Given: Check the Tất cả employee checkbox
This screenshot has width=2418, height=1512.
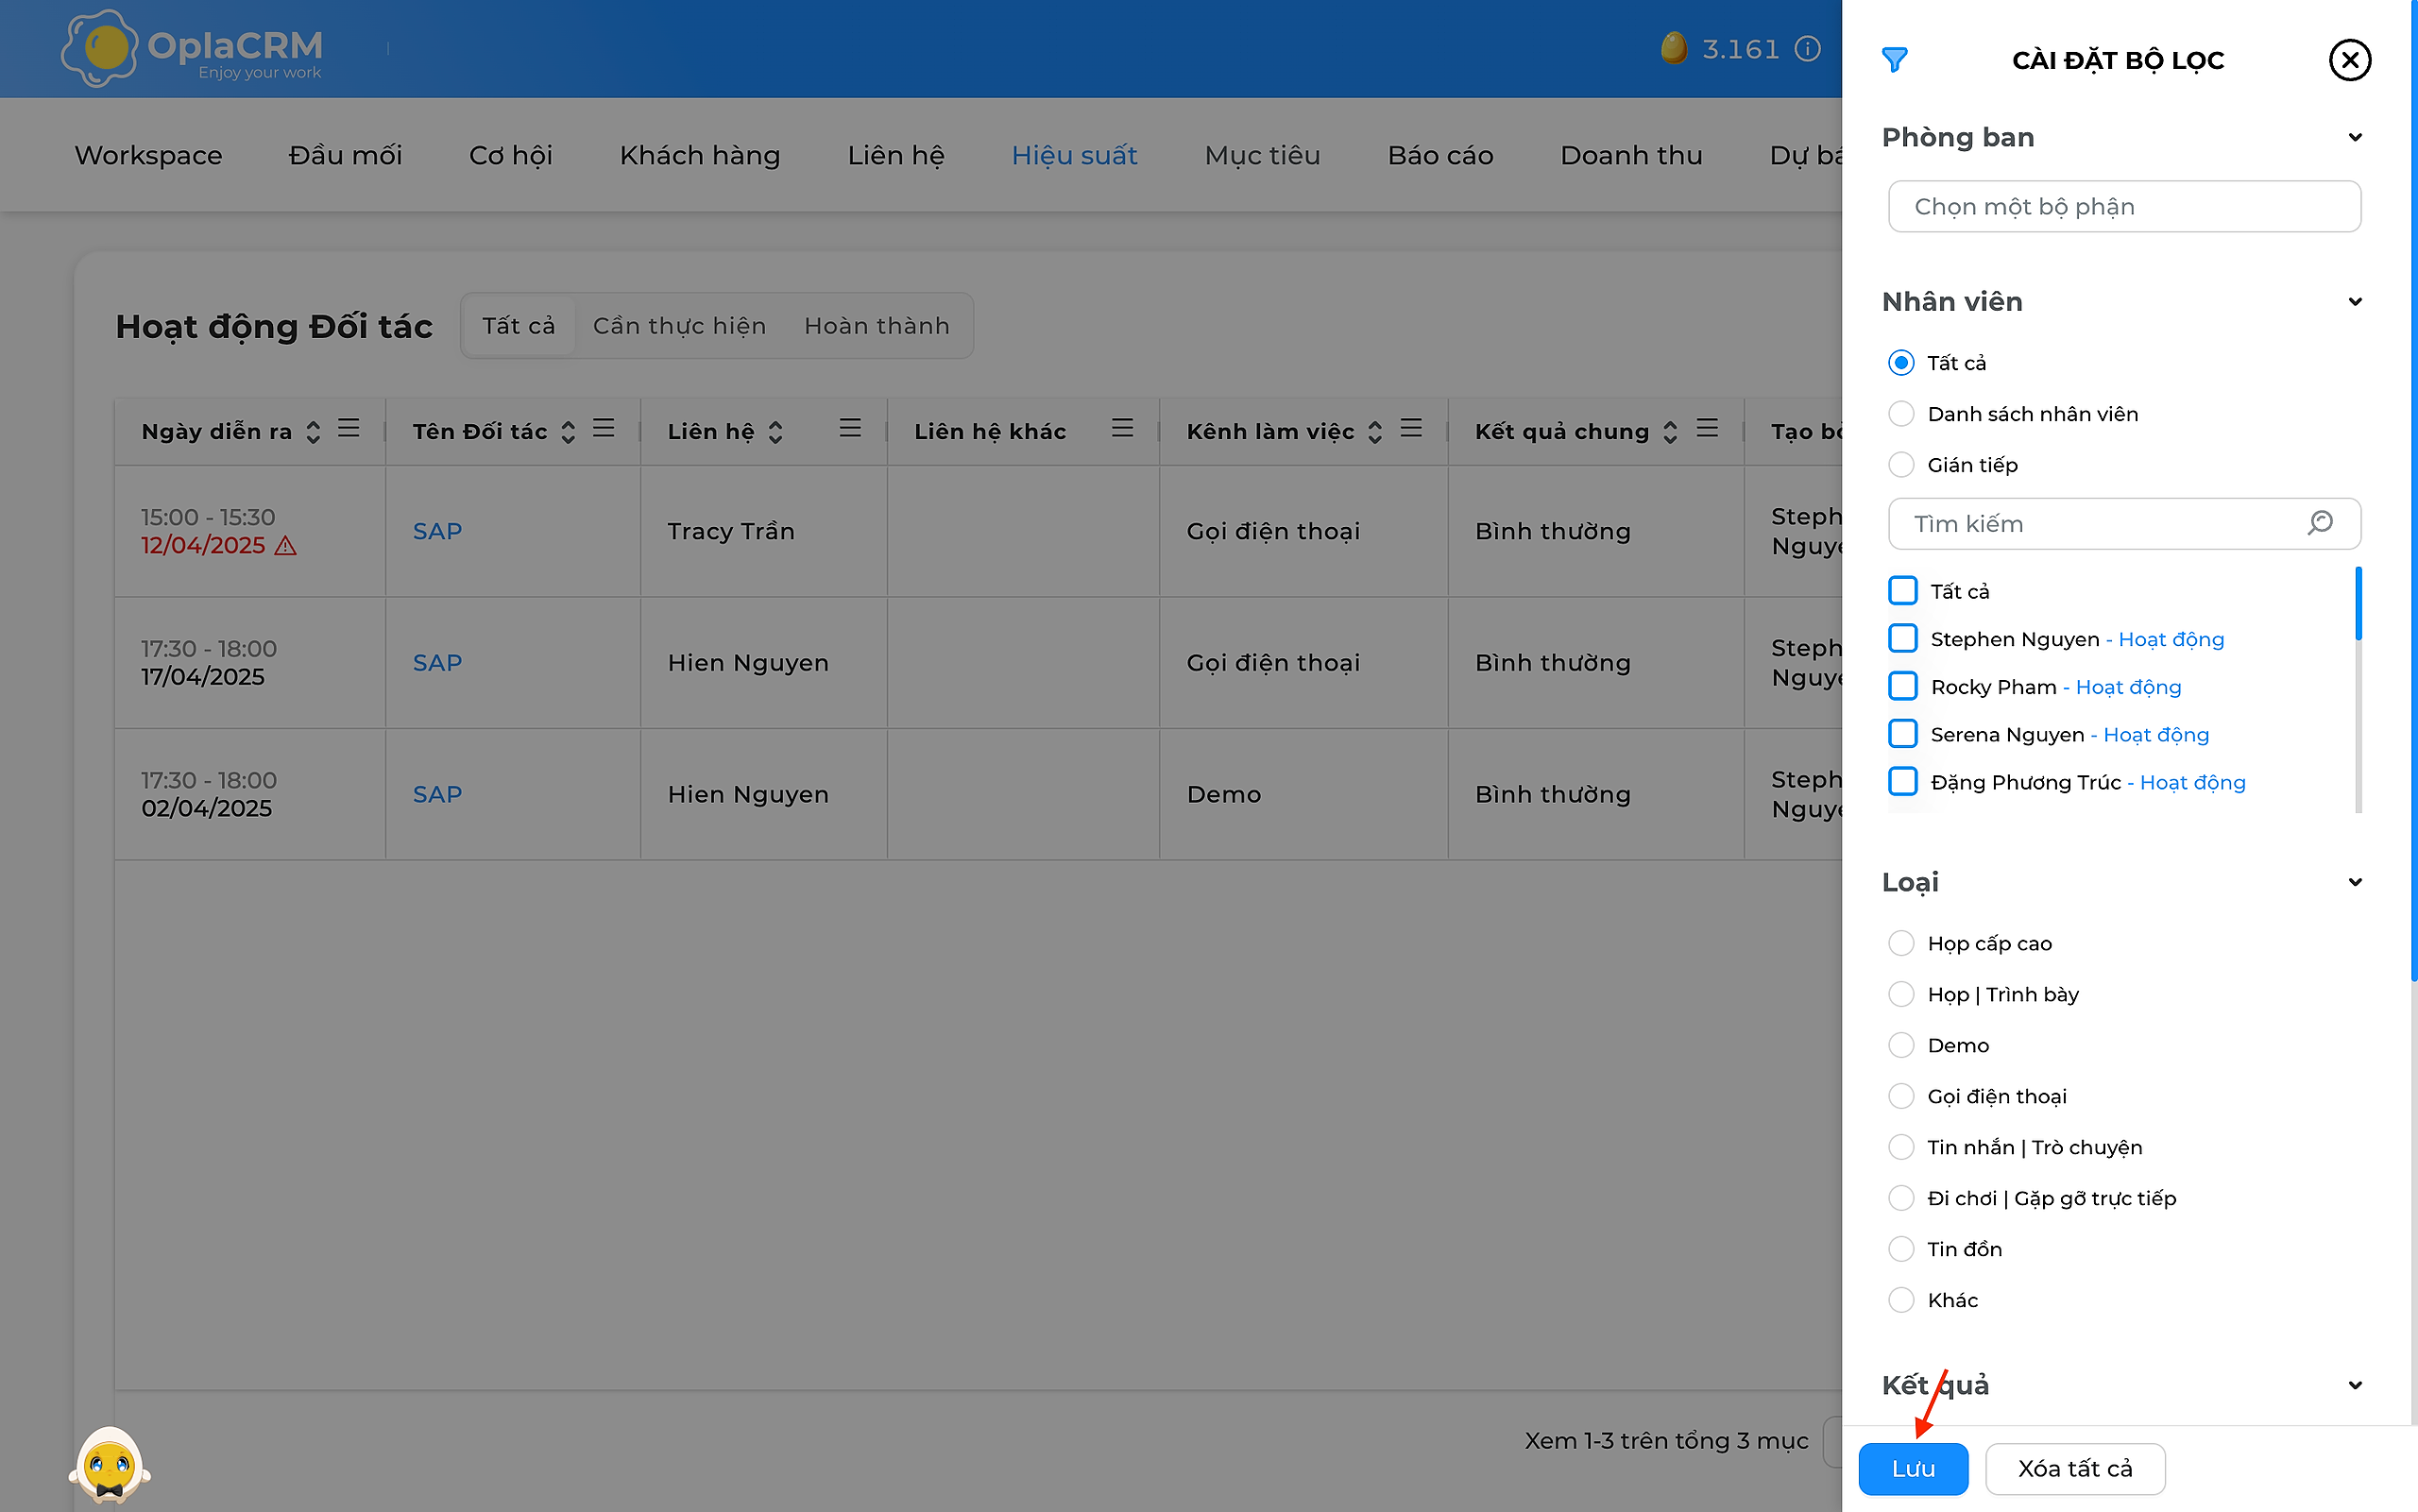Looking at the screenshot, I should [1902, 591].
